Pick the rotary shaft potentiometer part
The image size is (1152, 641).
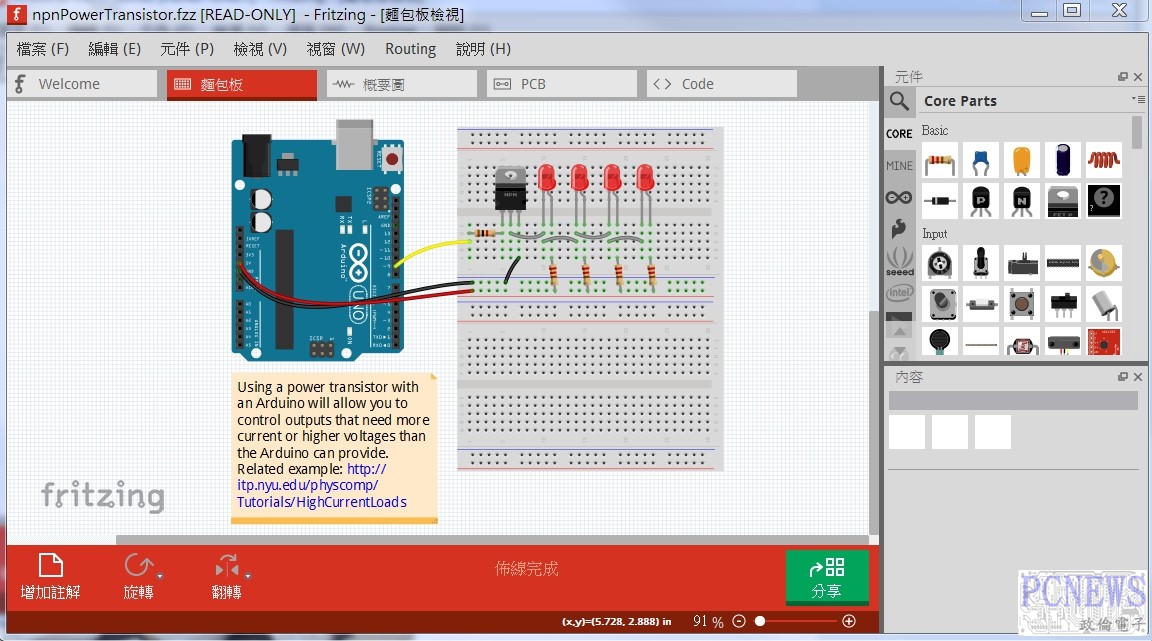[981, 263]
